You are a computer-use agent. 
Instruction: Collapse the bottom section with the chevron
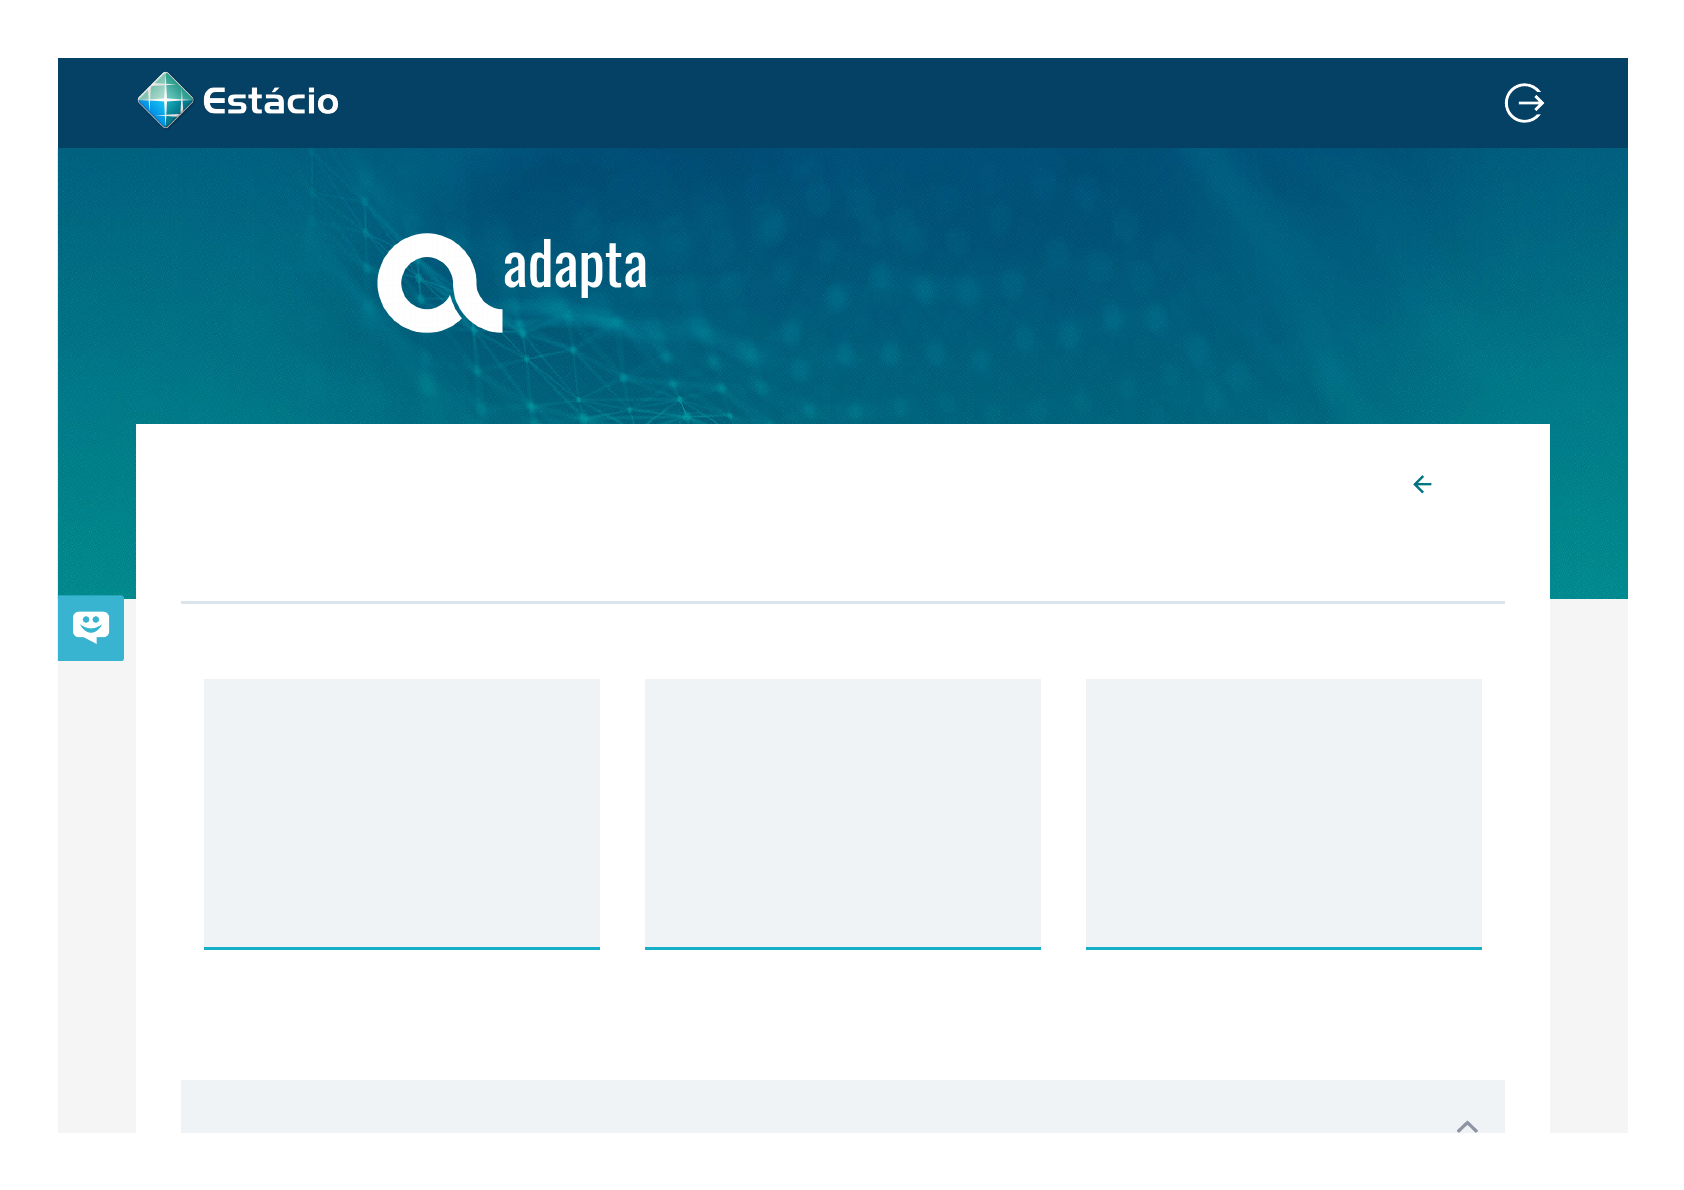coord(1467,1126)
